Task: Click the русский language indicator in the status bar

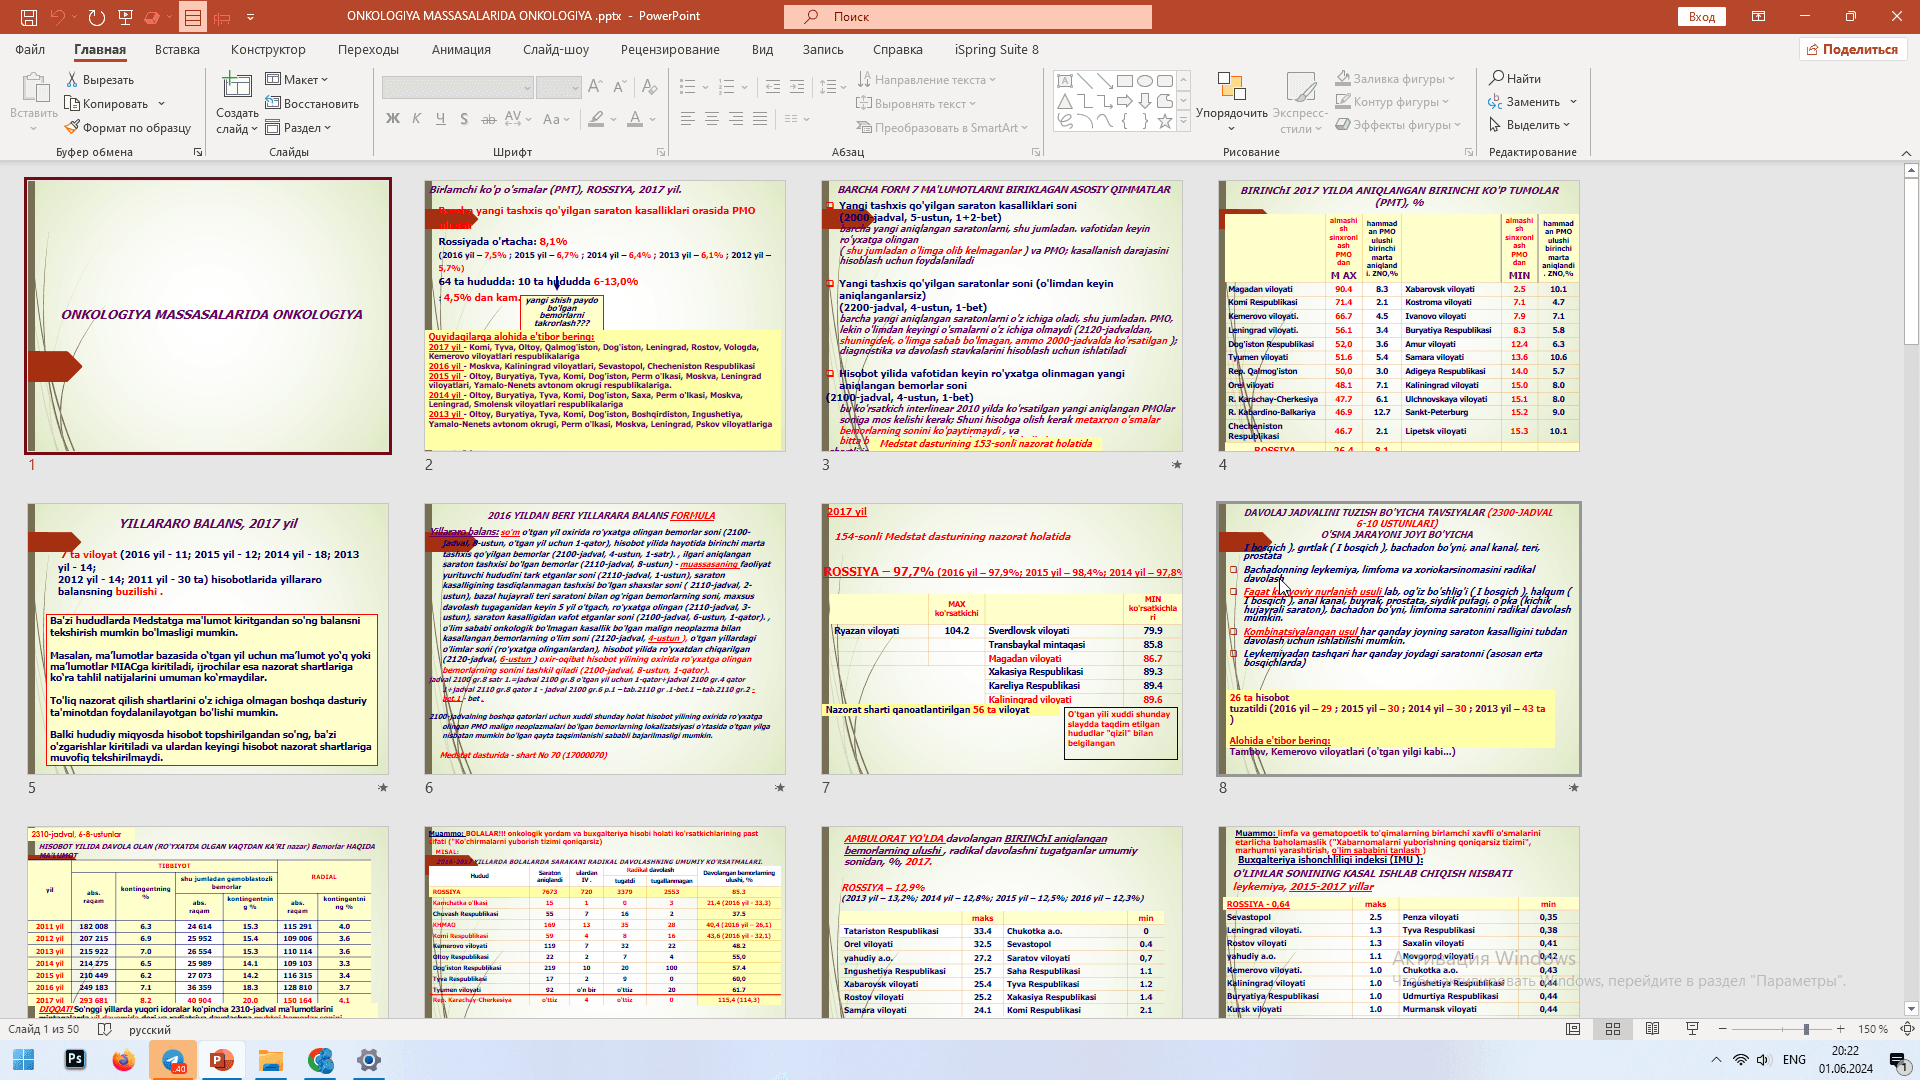Action: (x=150, y=1029)
